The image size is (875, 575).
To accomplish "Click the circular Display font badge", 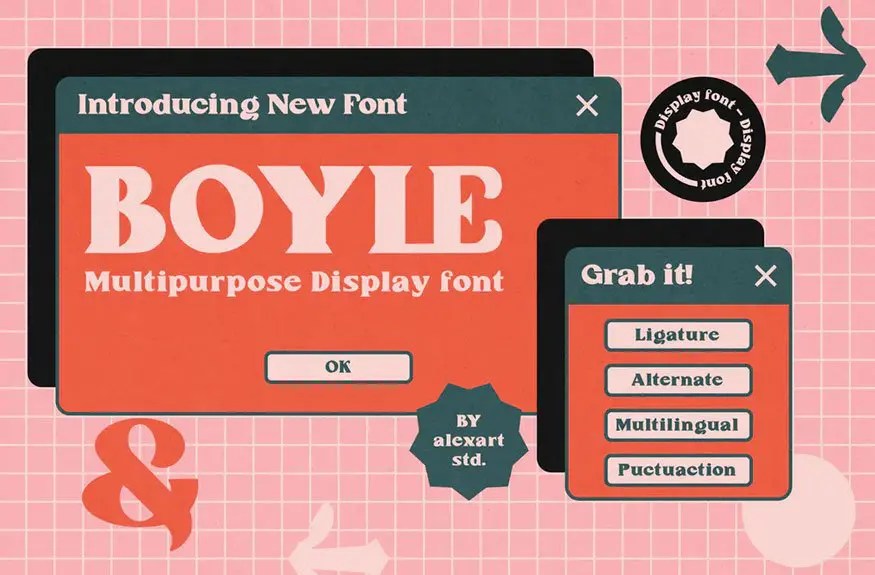I will click(703, 139).
